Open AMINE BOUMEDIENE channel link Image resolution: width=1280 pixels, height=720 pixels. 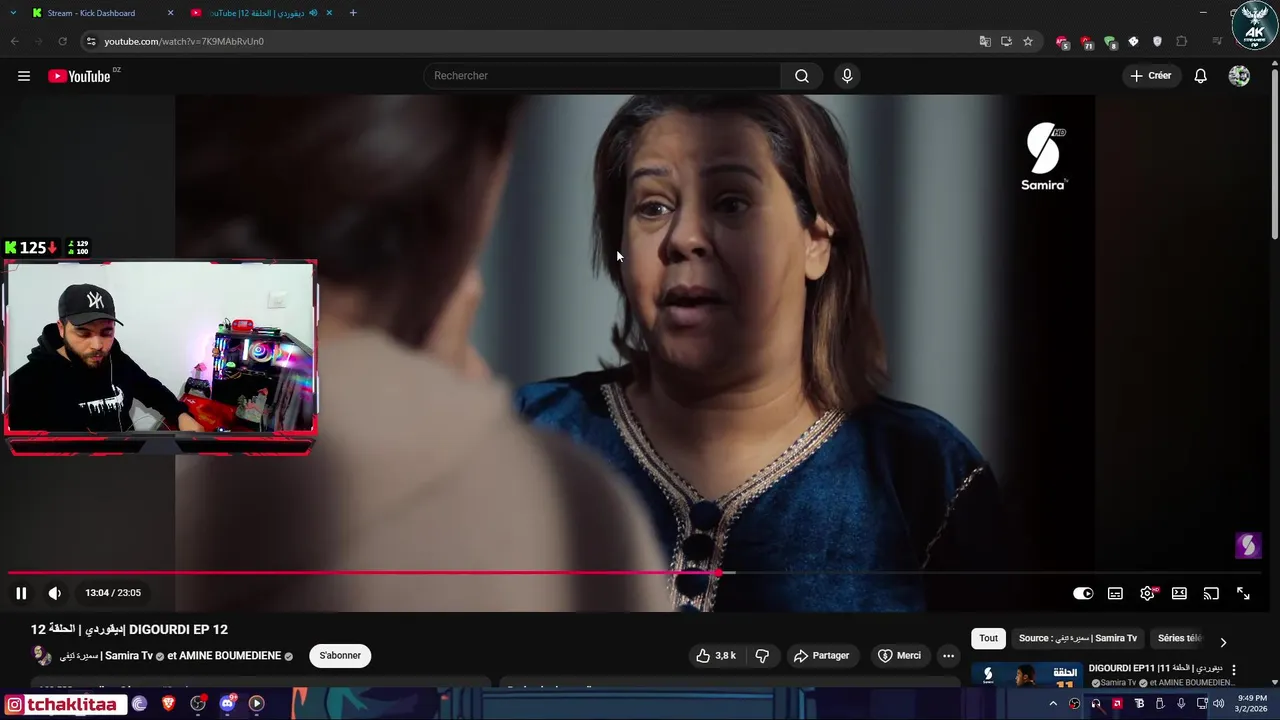coord(231,656)
